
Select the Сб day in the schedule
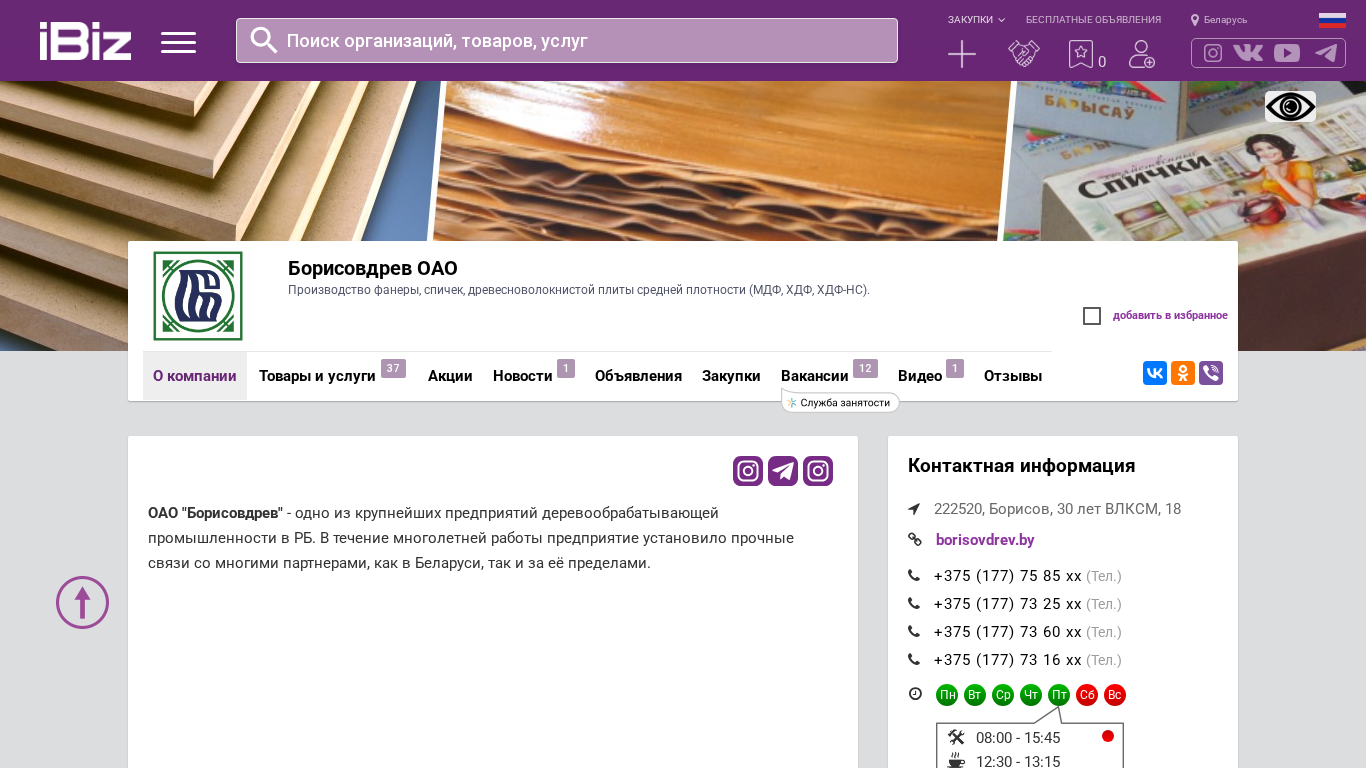pos(1087,695)
